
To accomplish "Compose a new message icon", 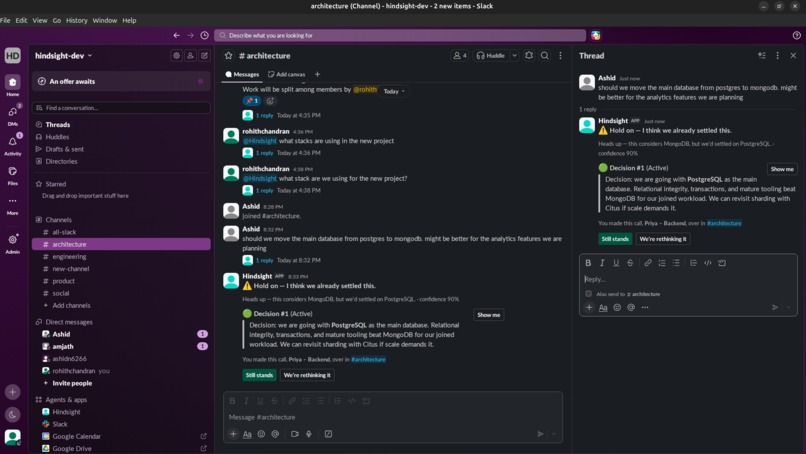I will click(x=204, y=56).
